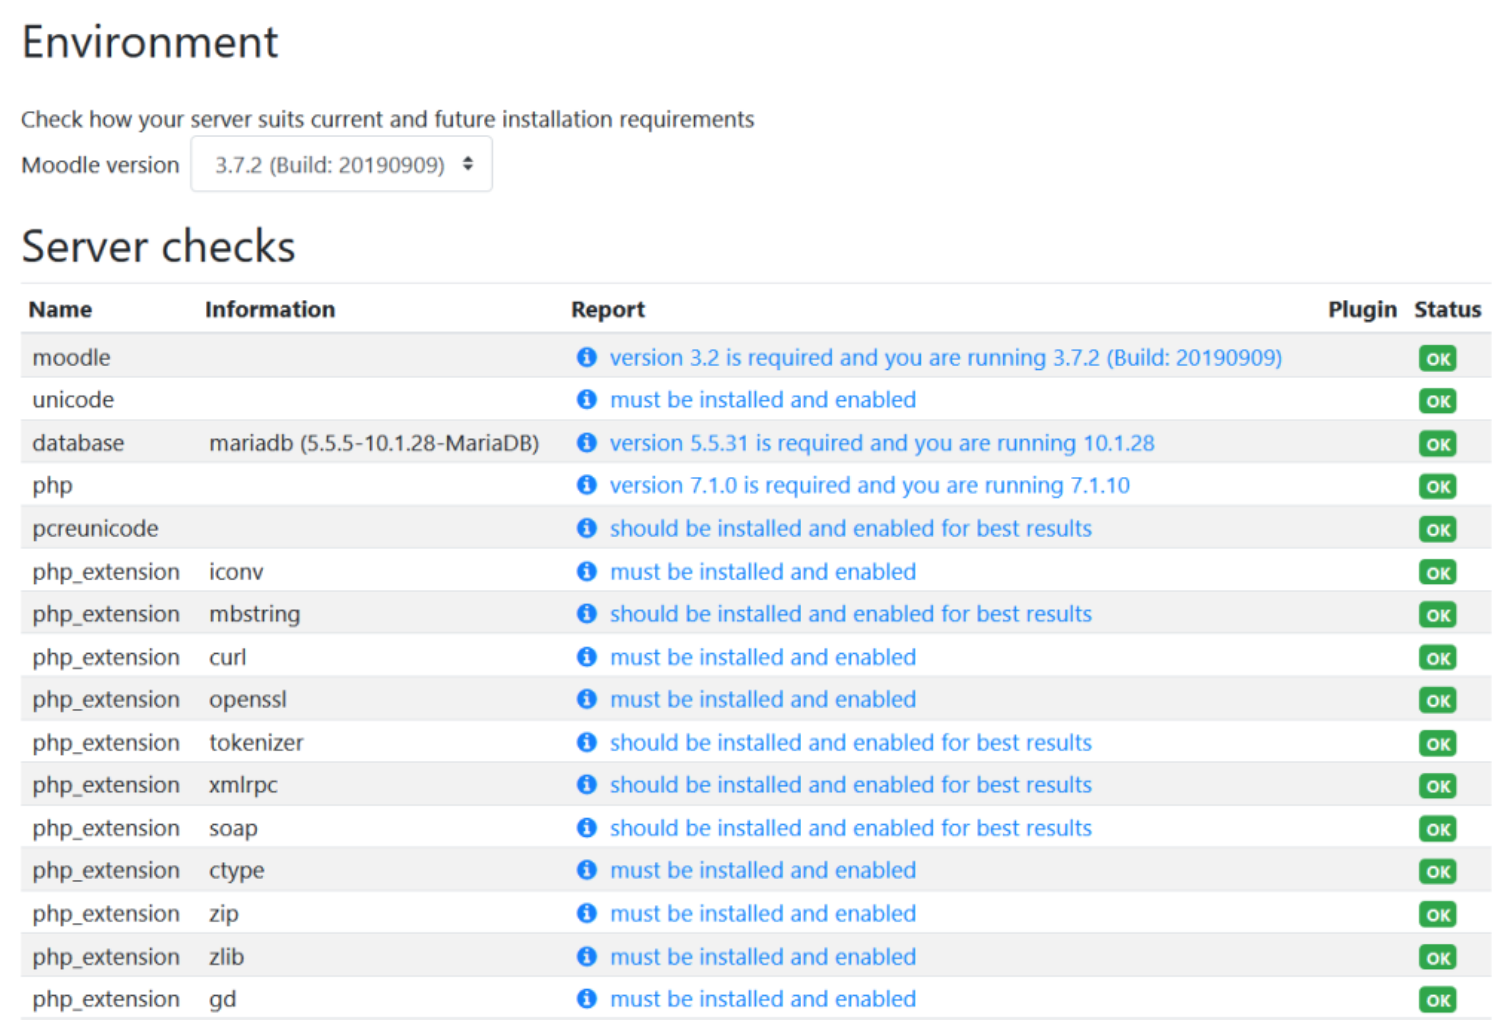Open the xmlrpc report link
Viewport: 1512px width, 1026px height.
[x=851, y=785]
